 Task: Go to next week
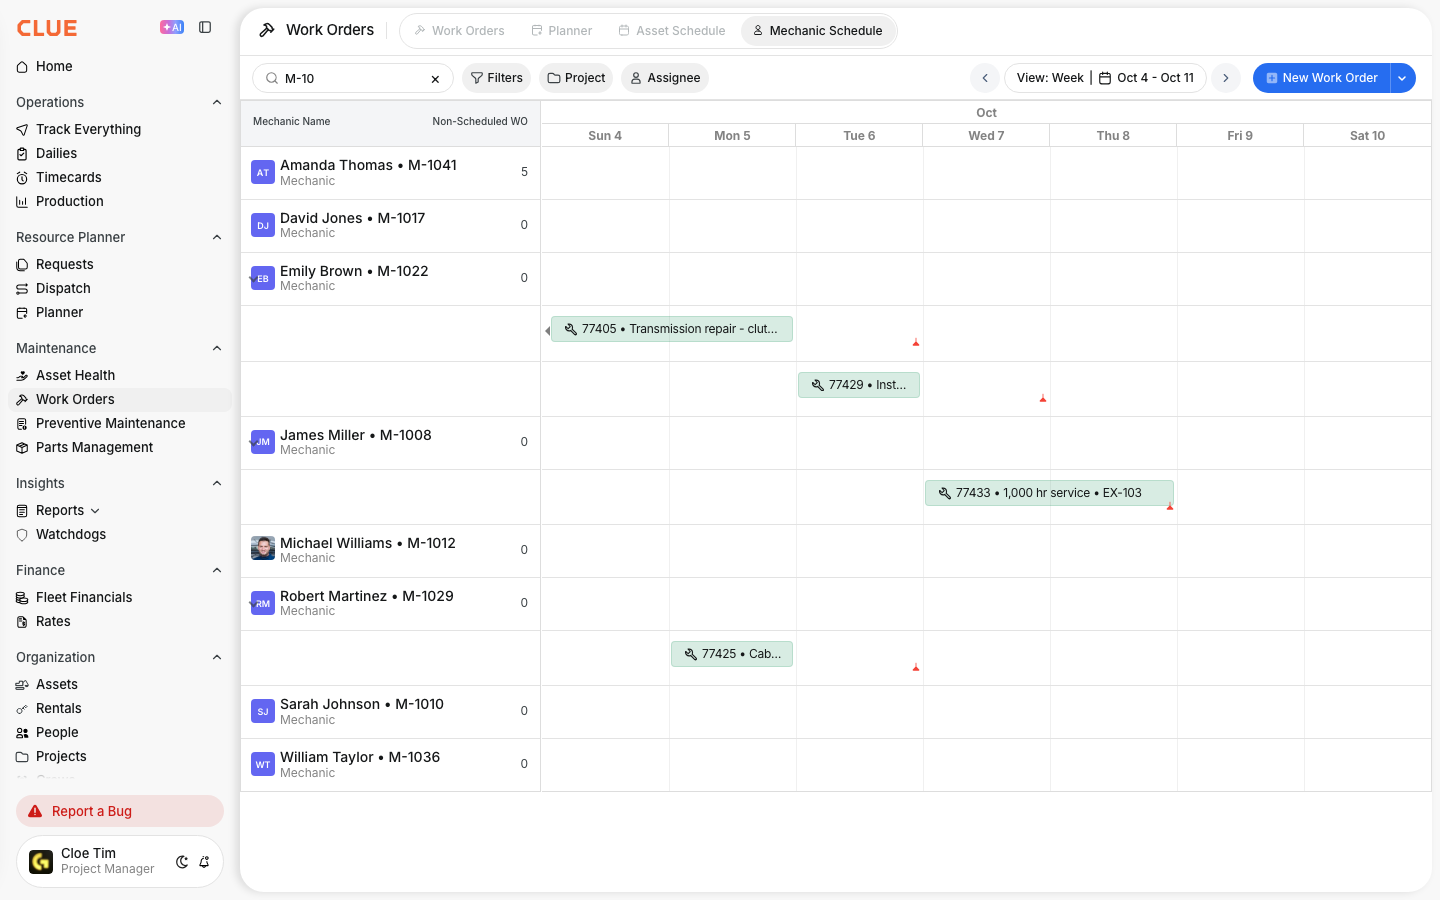click(1226, 78)
